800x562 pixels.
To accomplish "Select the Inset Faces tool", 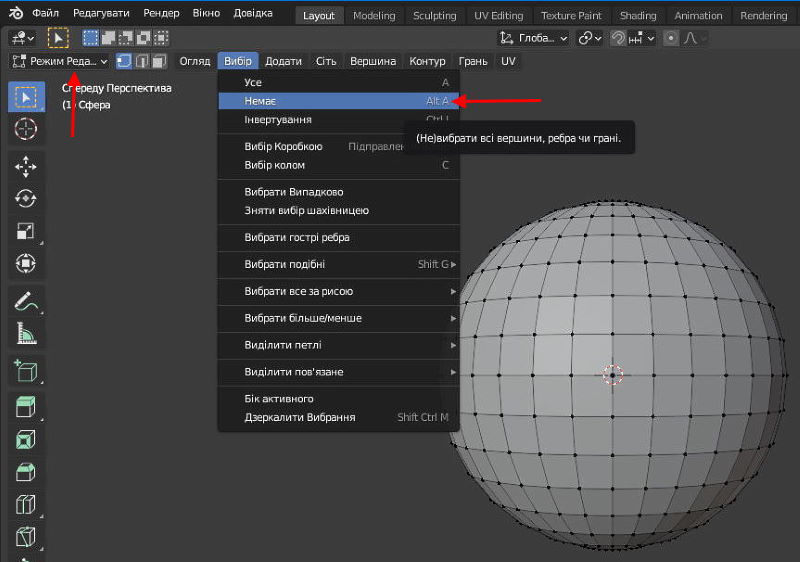I will coord(26,439).
